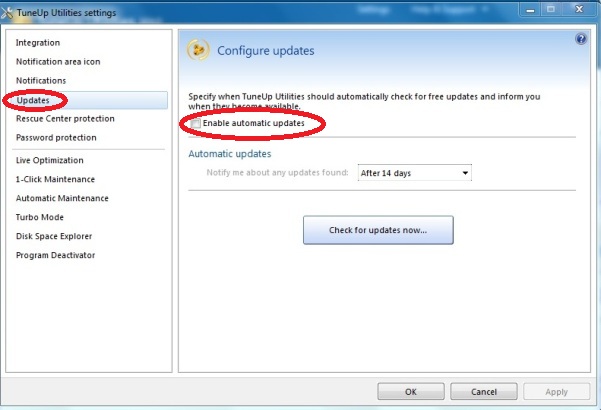This screenshot has height=410, width=601.
Task: Click the TuneUp wrench icon in title bar
Action: (7, 13)
